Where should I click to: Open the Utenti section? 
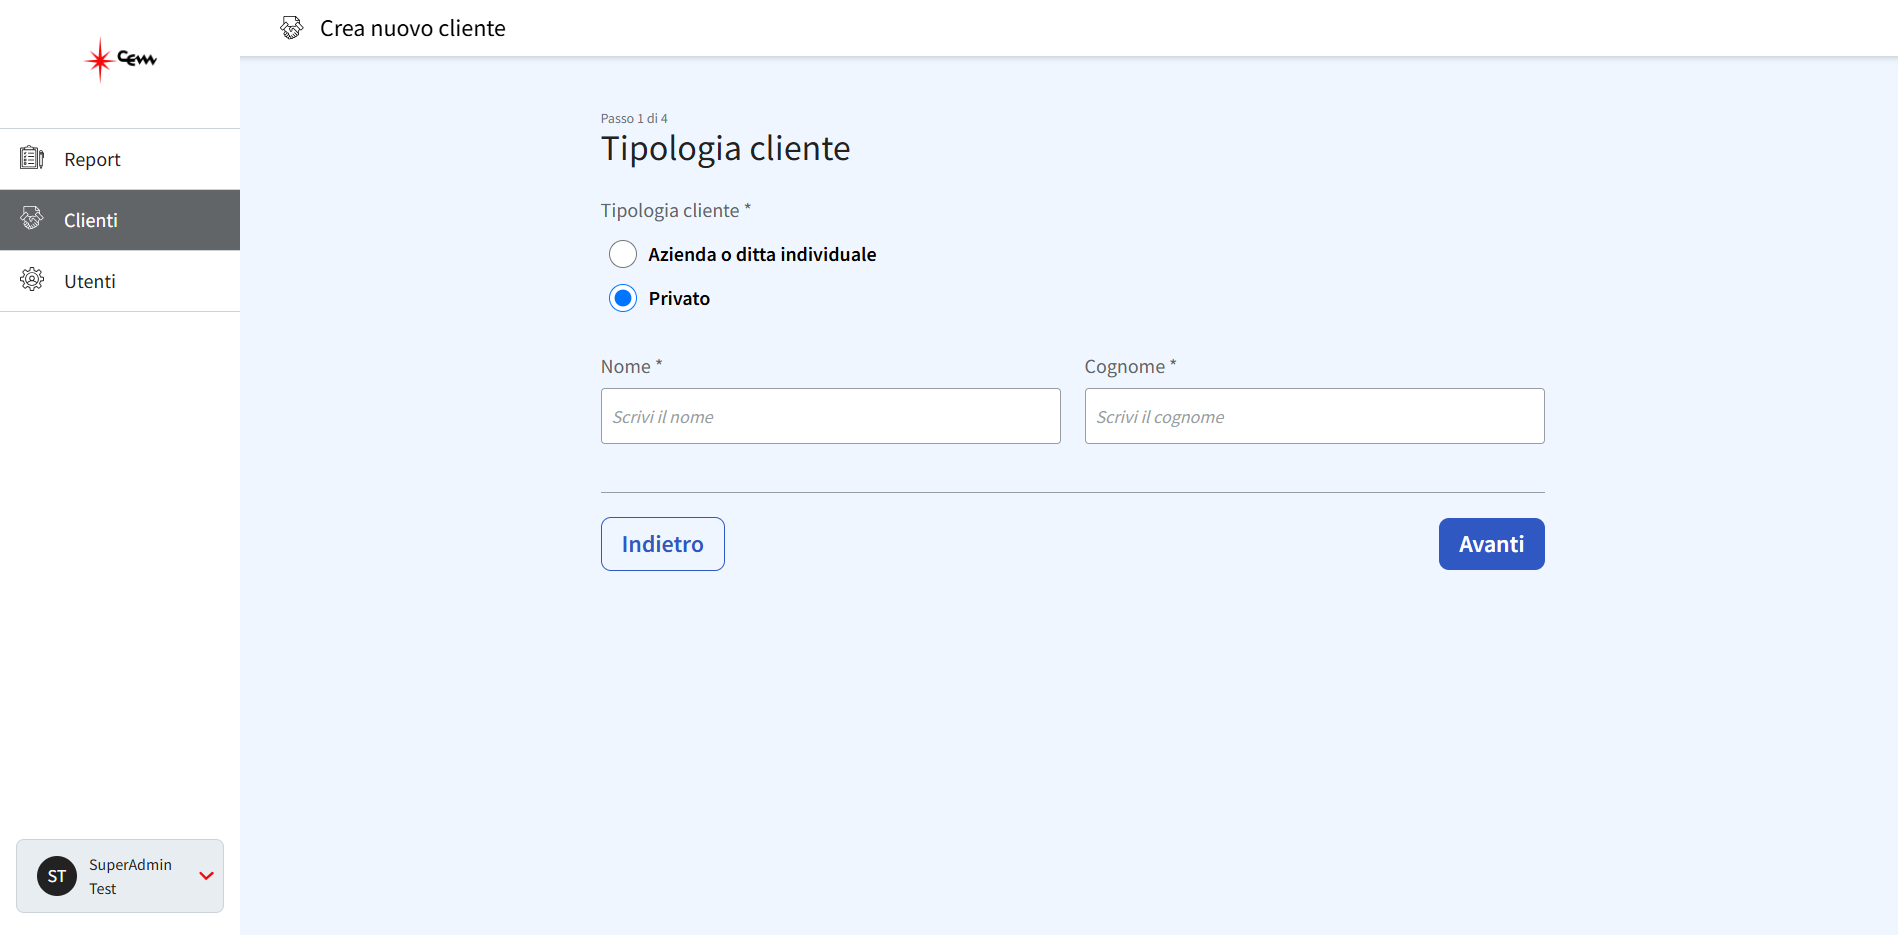point(120,281)
